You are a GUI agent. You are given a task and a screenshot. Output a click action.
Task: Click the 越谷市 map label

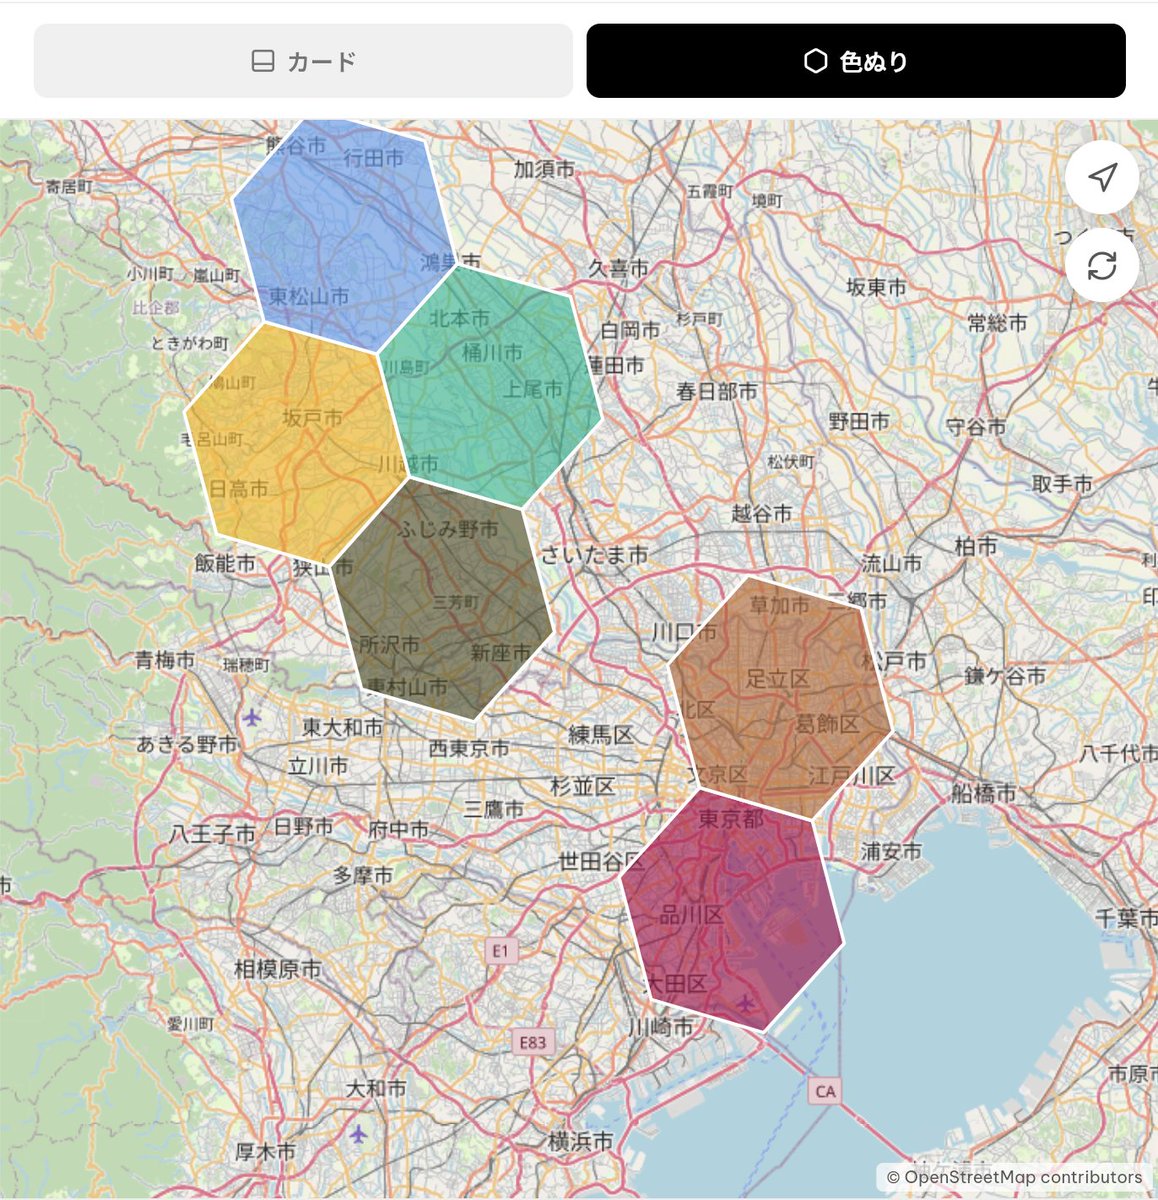[x=762, y=514]
